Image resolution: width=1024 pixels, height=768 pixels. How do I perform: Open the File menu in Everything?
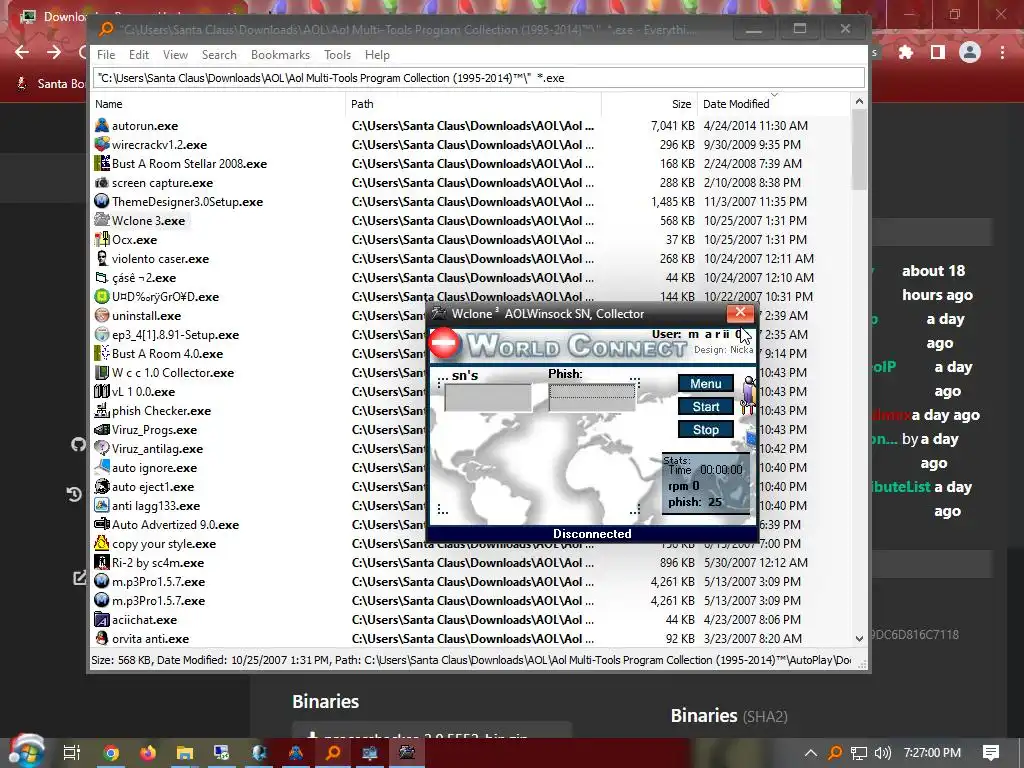point(106,55)
